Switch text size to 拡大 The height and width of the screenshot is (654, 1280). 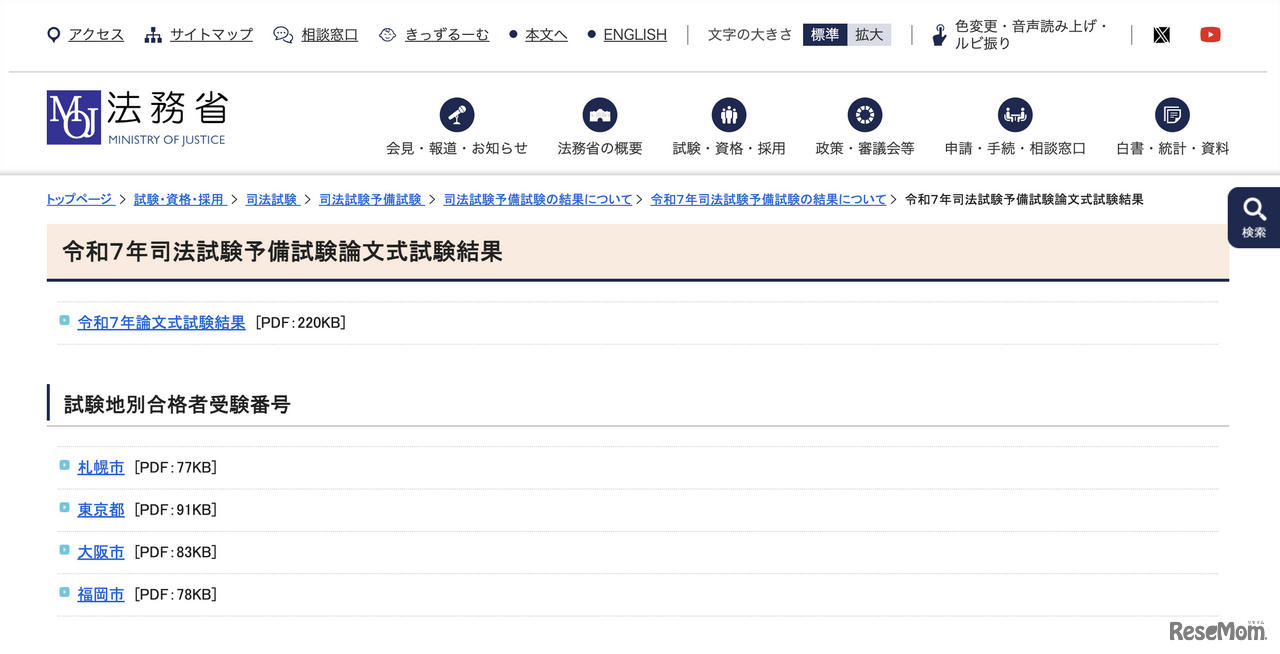tap(869, 34)
